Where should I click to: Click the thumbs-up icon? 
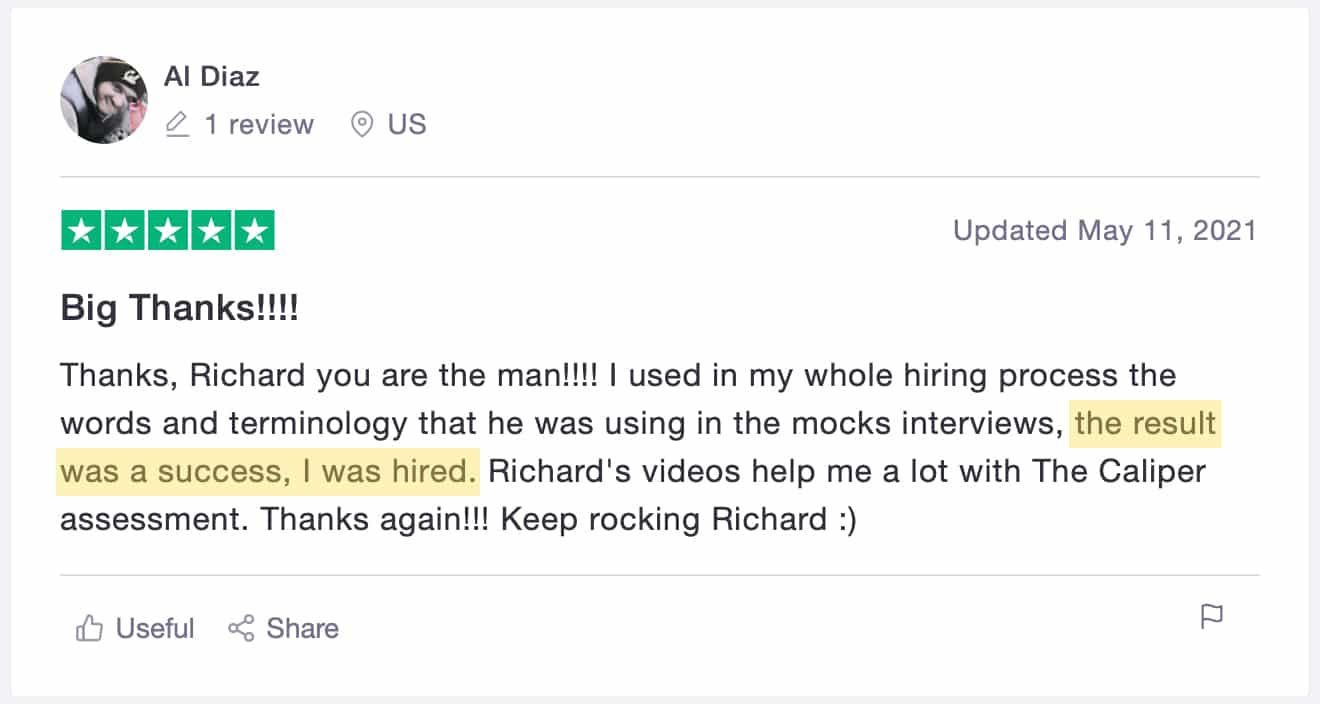[x=90, y=629]
